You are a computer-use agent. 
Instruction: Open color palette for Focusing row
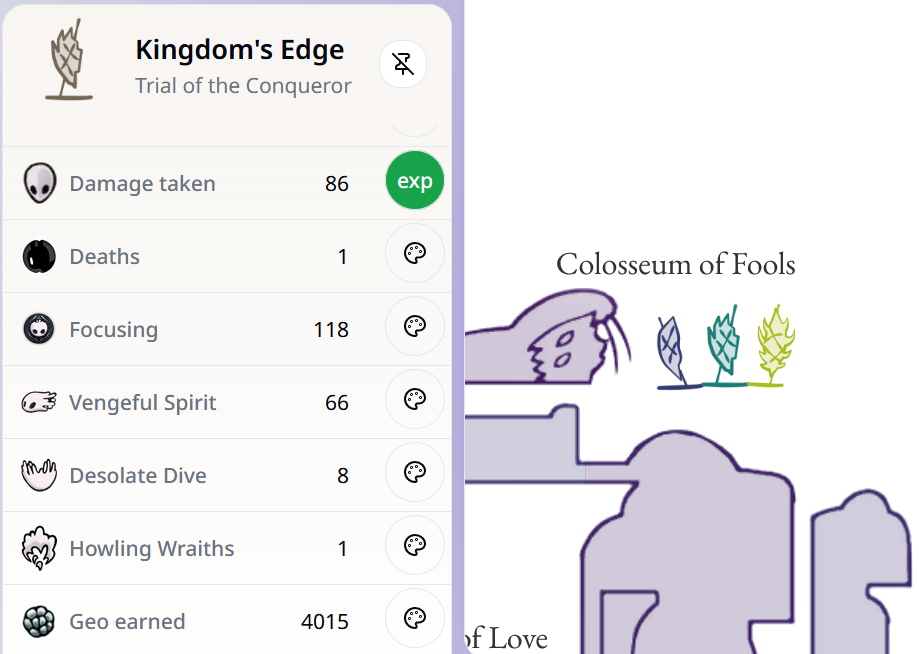[x=414, y=327]
